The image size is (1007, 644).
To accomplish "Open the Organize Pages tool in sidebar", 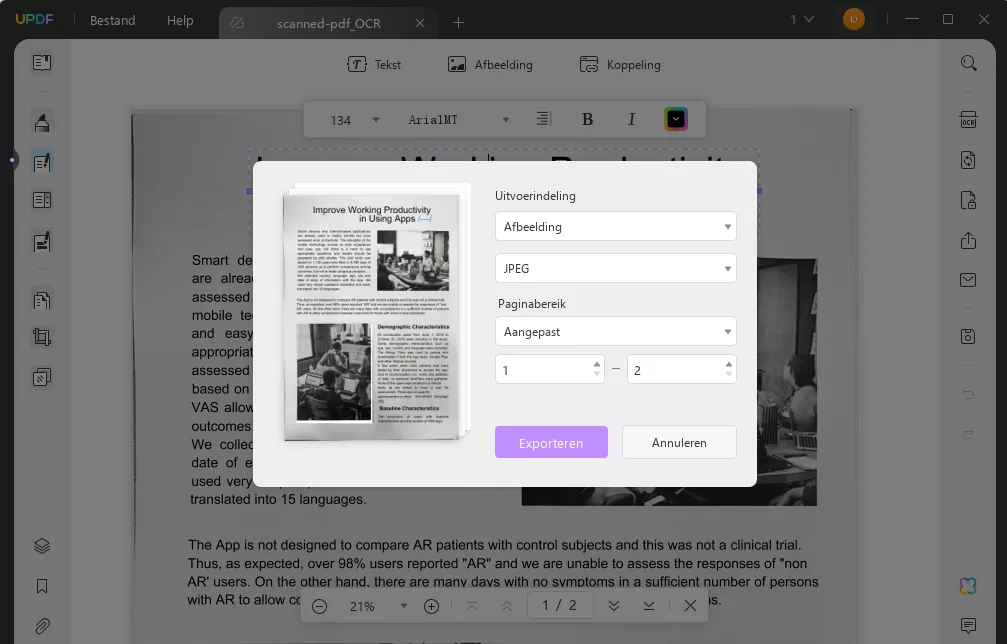I will click(x=42, y=300).
